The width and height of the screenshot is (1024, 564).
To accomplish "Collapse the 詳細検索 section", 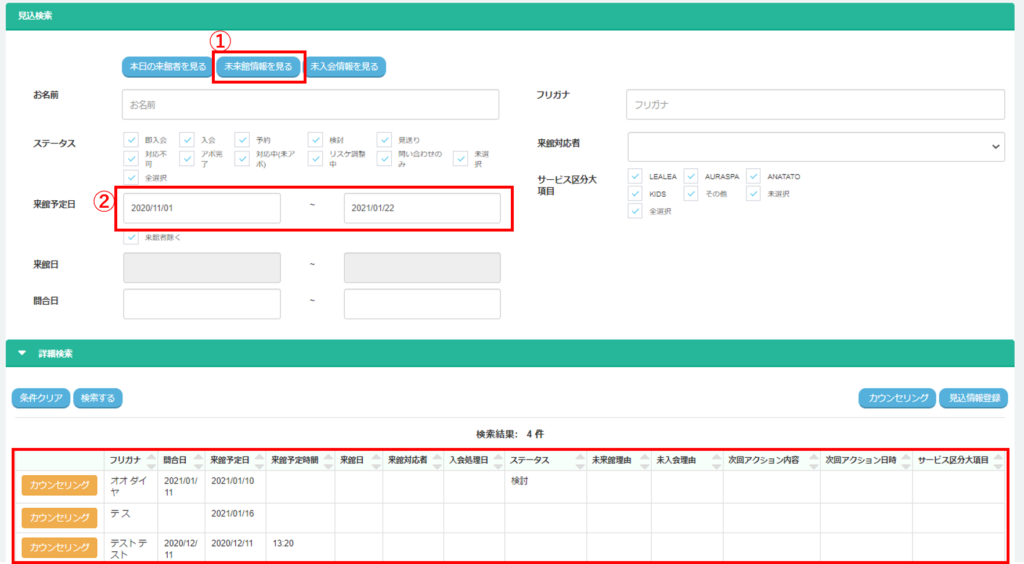I will tap(22, 354).
